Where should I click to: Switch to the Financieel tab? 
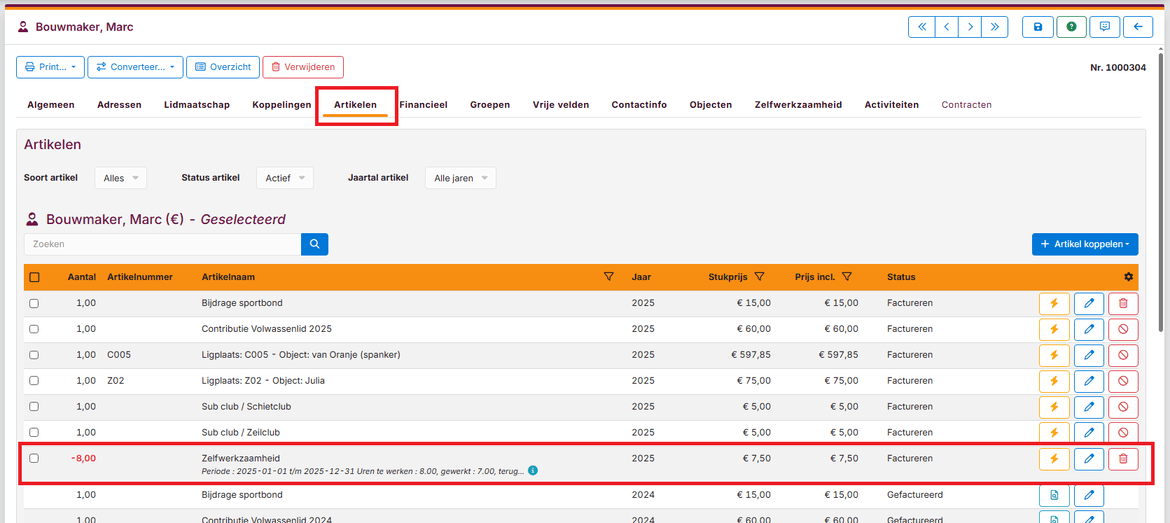(x=423, y=105)
